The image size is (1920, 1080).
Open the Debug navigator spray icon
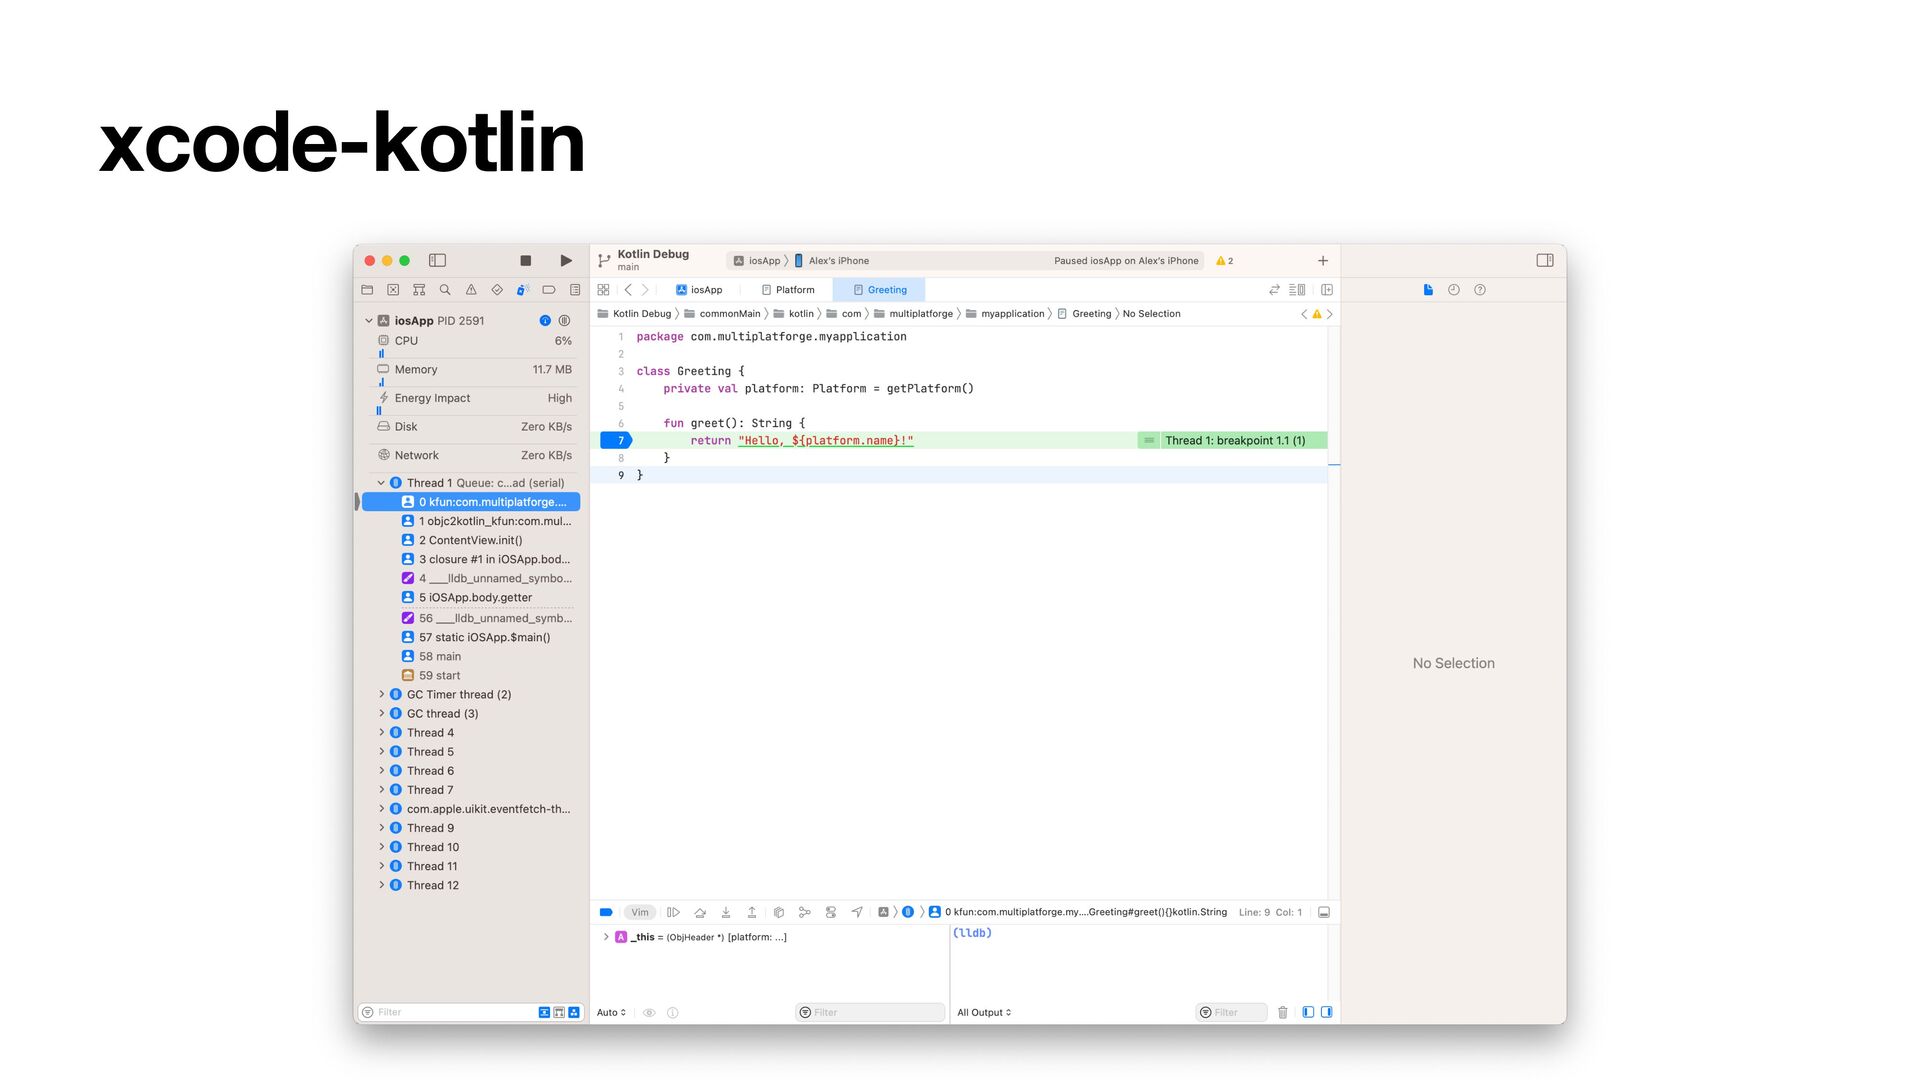tap(522, 290)
